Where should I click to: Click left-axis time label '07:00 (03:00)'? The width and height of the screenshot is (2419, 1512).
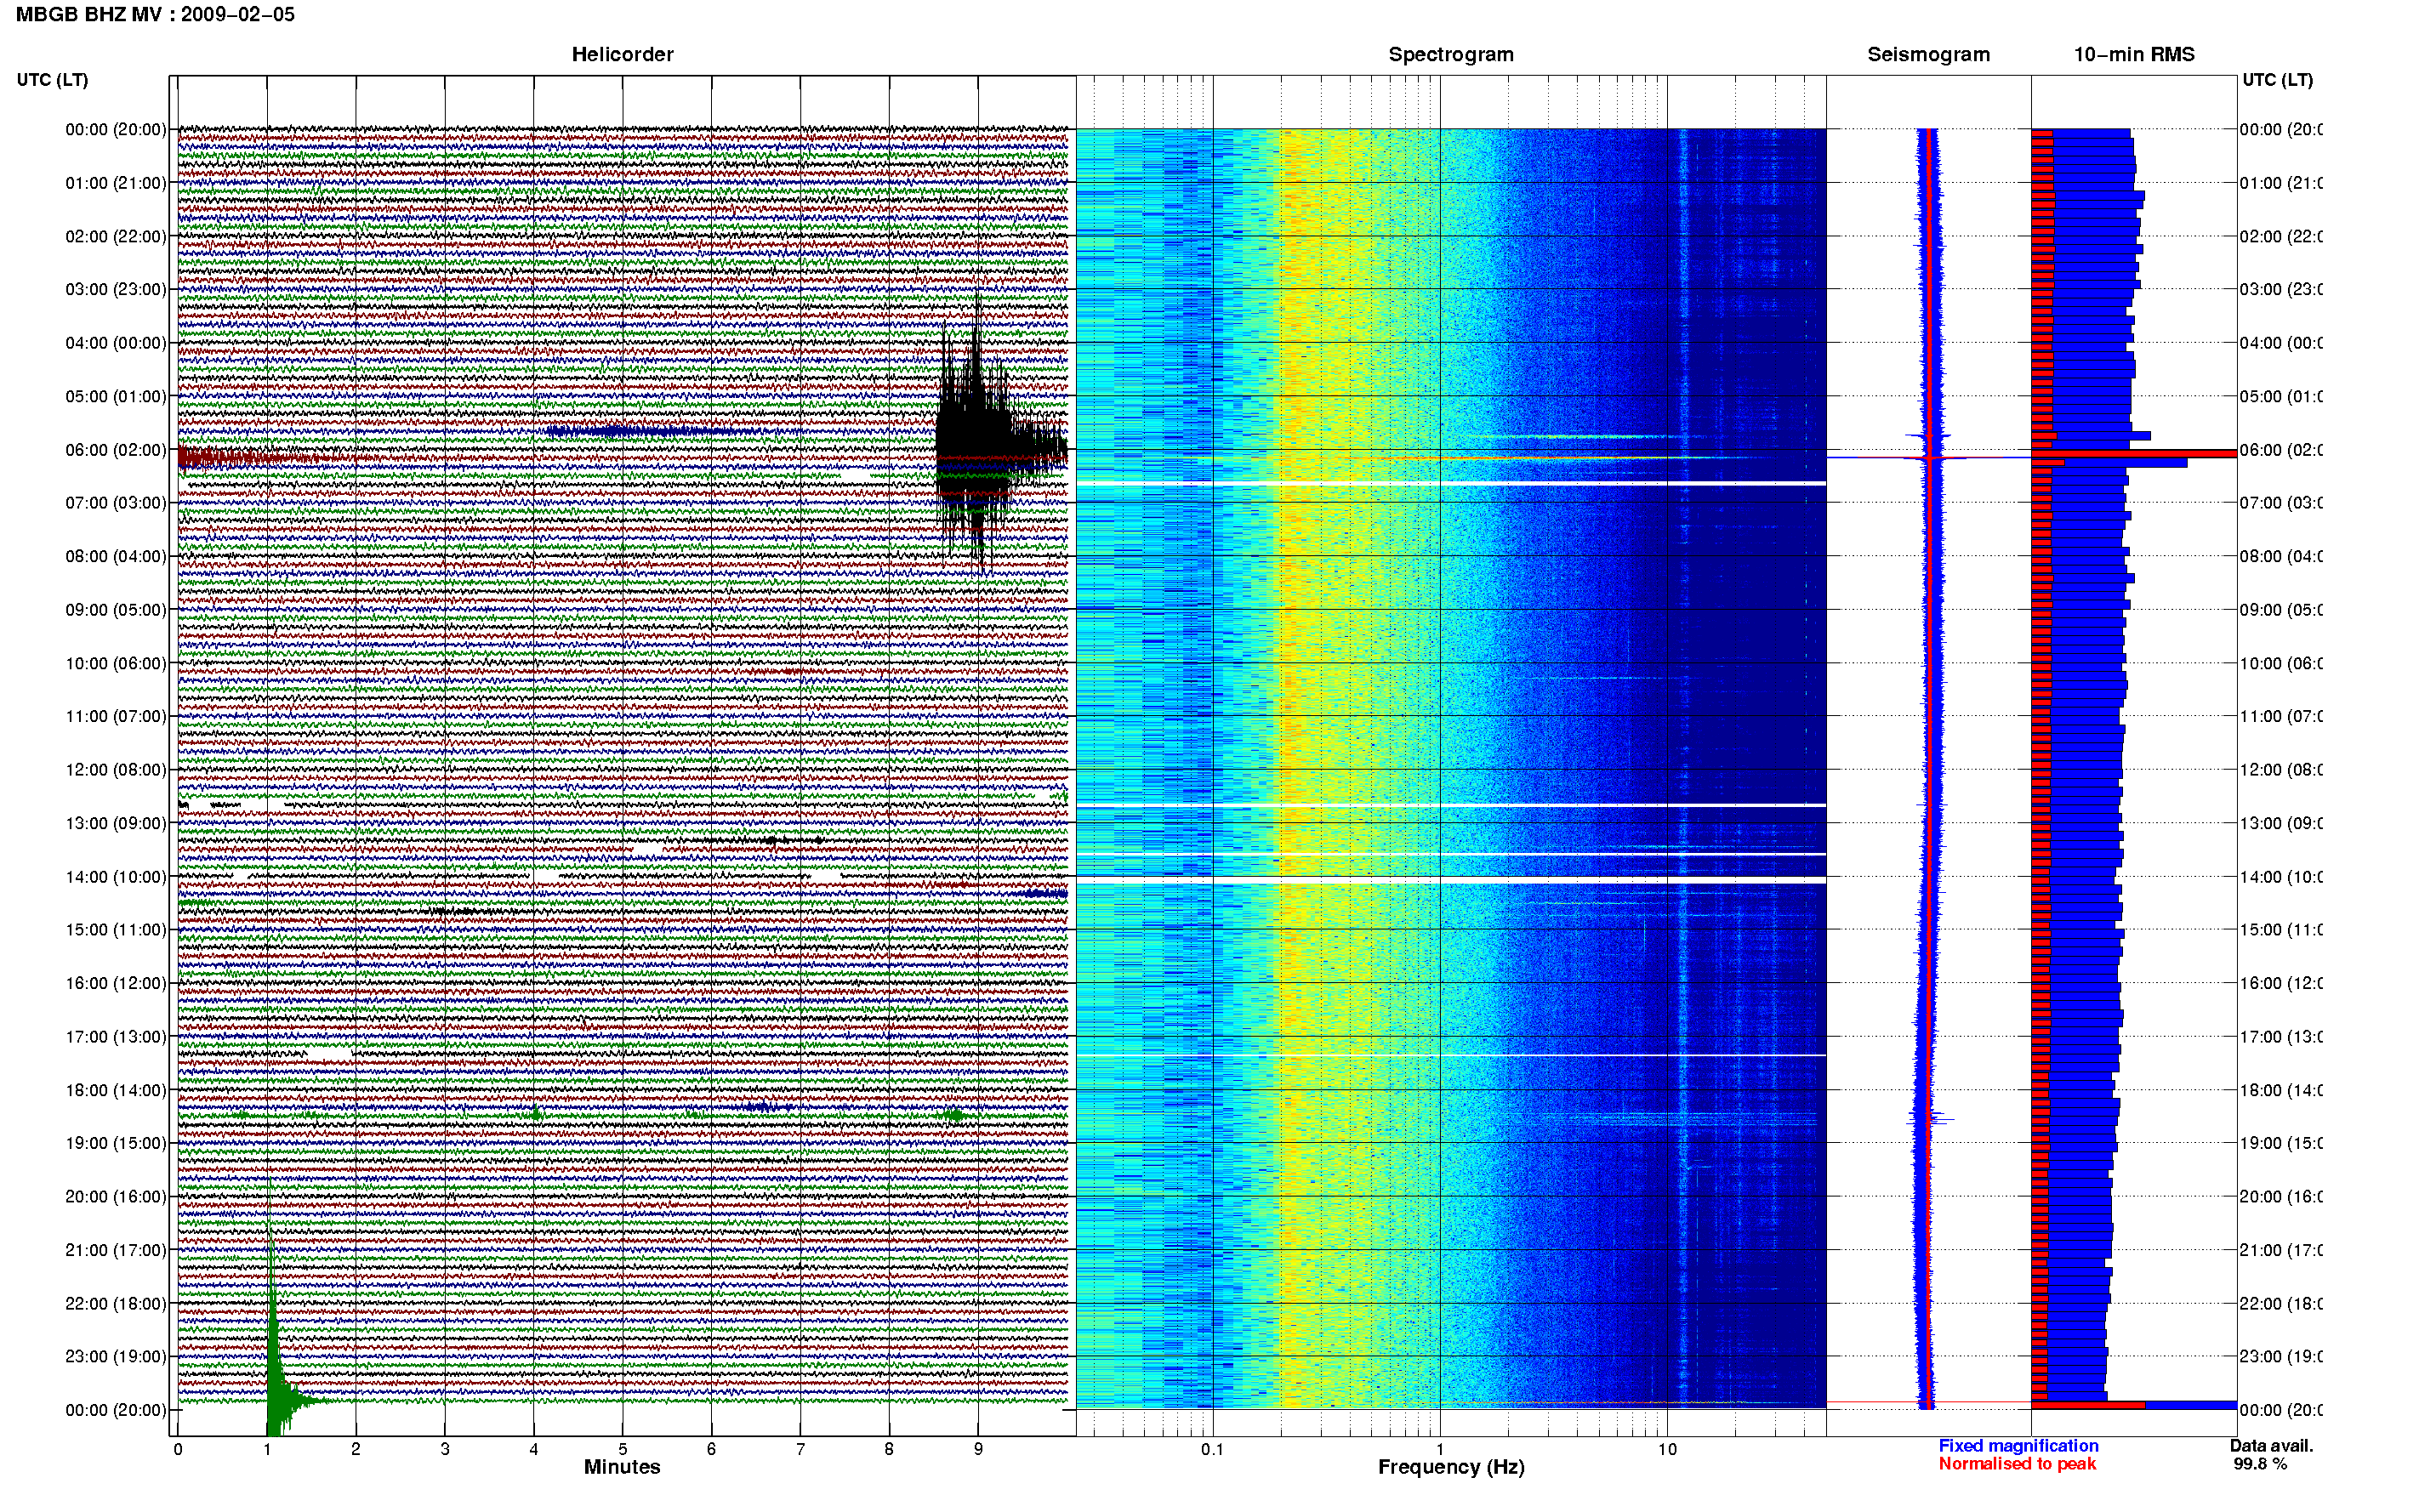[116, 502]
